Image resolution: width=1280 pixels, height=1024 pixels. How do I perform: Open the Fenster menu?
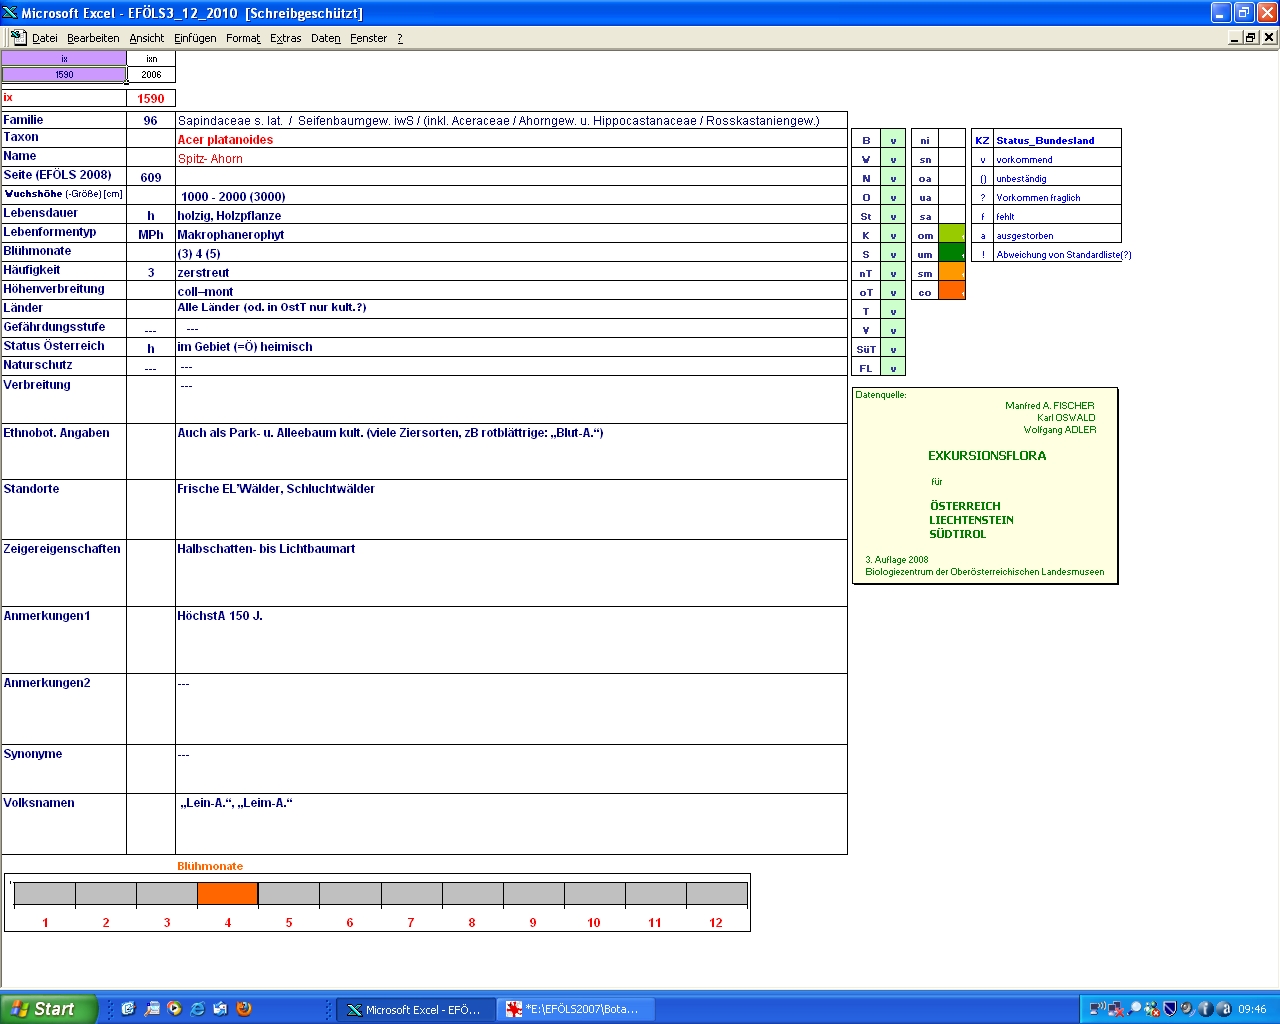(368, 38)
